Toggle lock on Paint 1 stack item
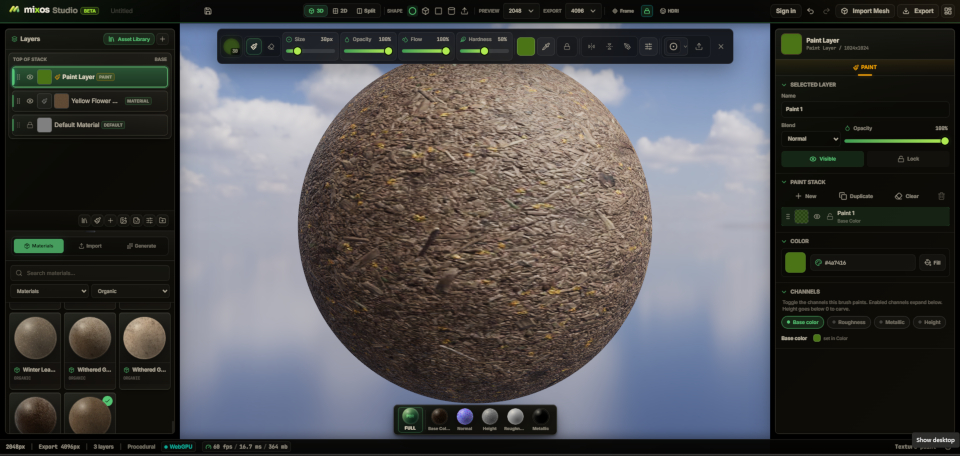960x456 pixels. coord(830,216)
